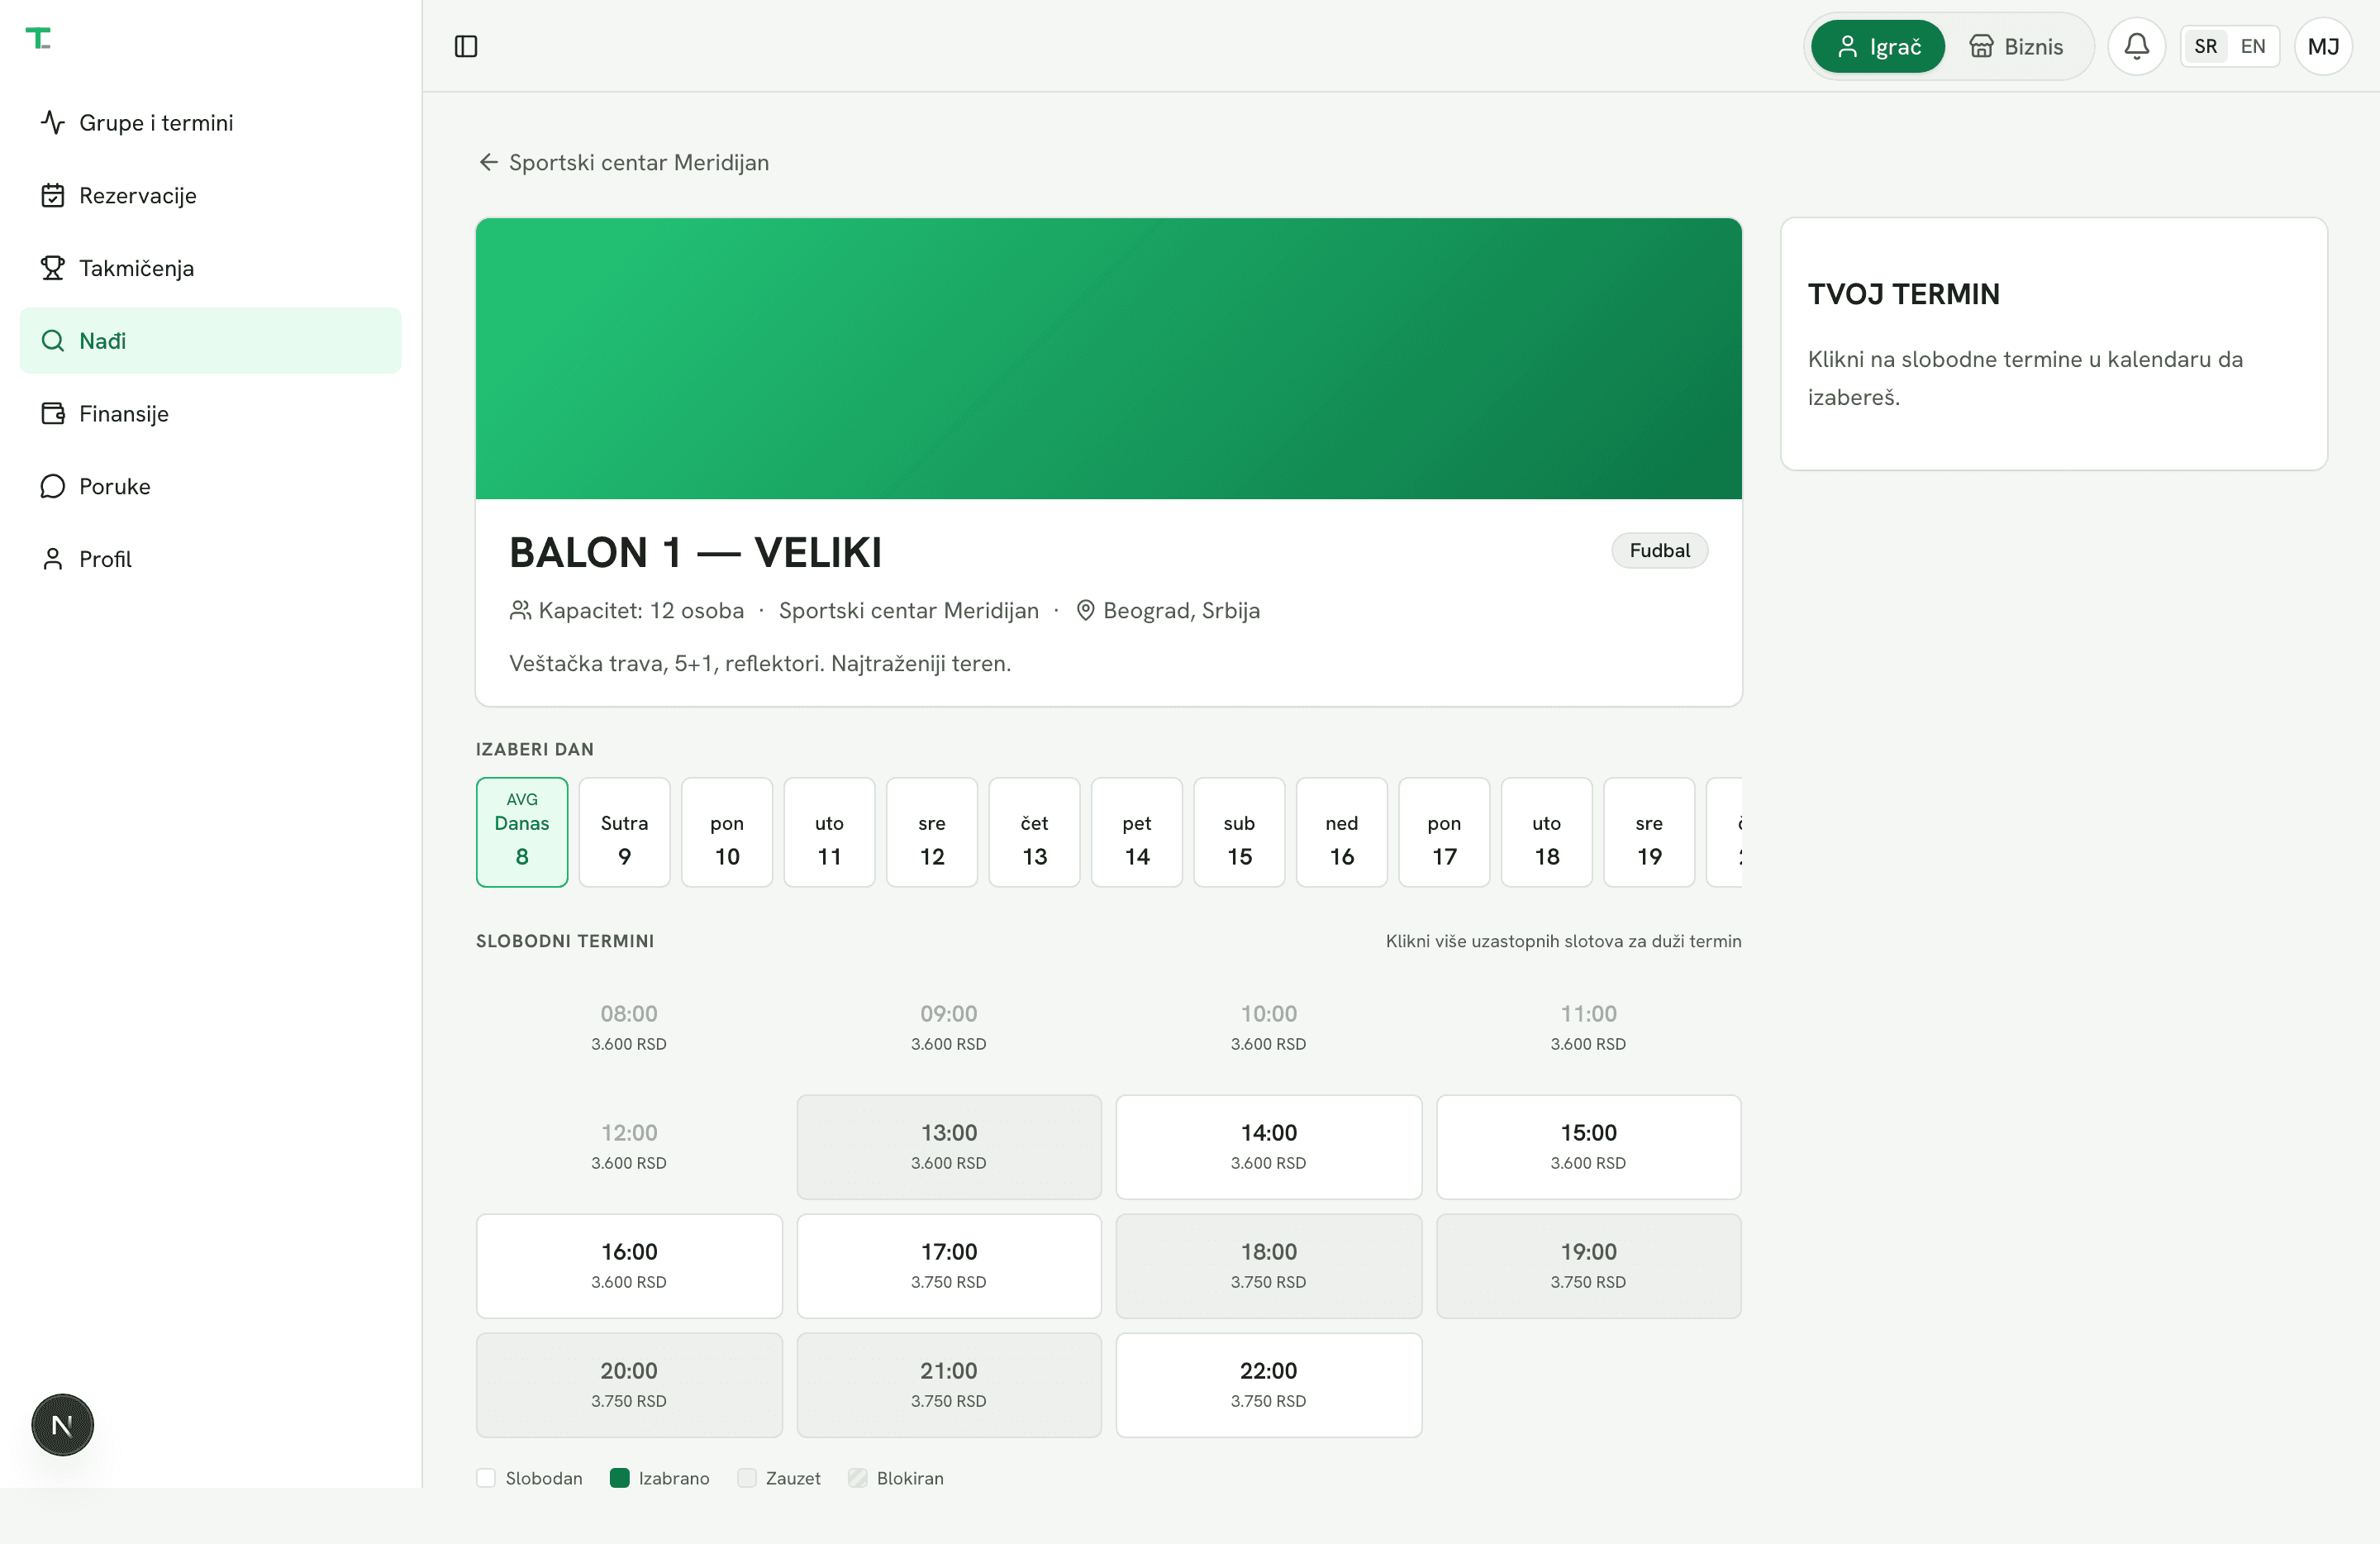Select Sutra 9 day
This screenshot has width=2380, height=1544.
click(624, 832)
